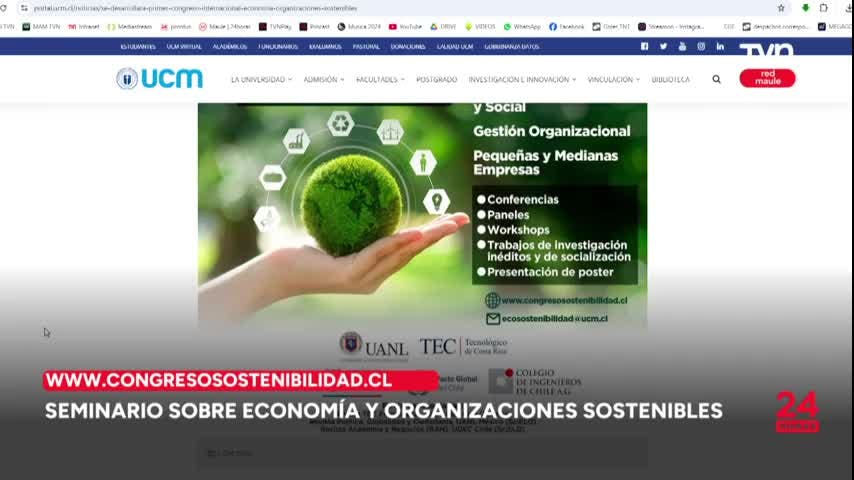This screenshot has width=854, height=480.
Task: Open the Musica 2024 bookmark
Action: click(x=359, y=27)
